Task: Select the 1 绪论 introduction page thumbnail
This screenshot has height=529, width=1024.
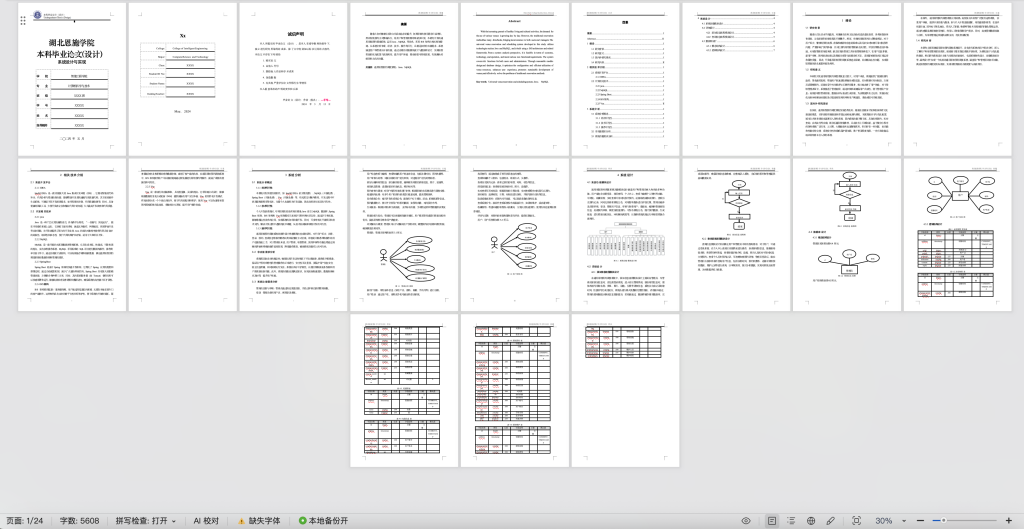Action: point(847,79)
